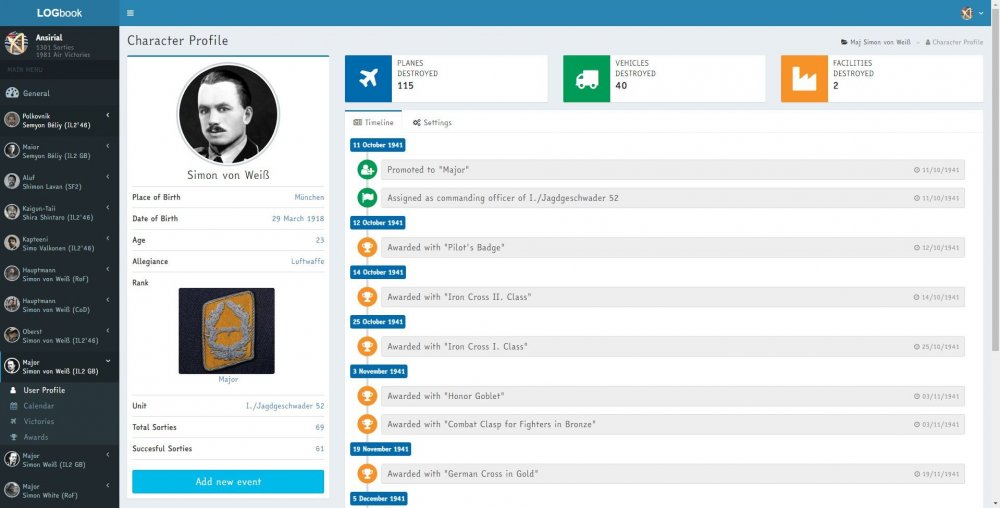Toggle the hamburger sidebar menu icon
1000x508 pixels.
pyautogui.click(x=130, y=13)
